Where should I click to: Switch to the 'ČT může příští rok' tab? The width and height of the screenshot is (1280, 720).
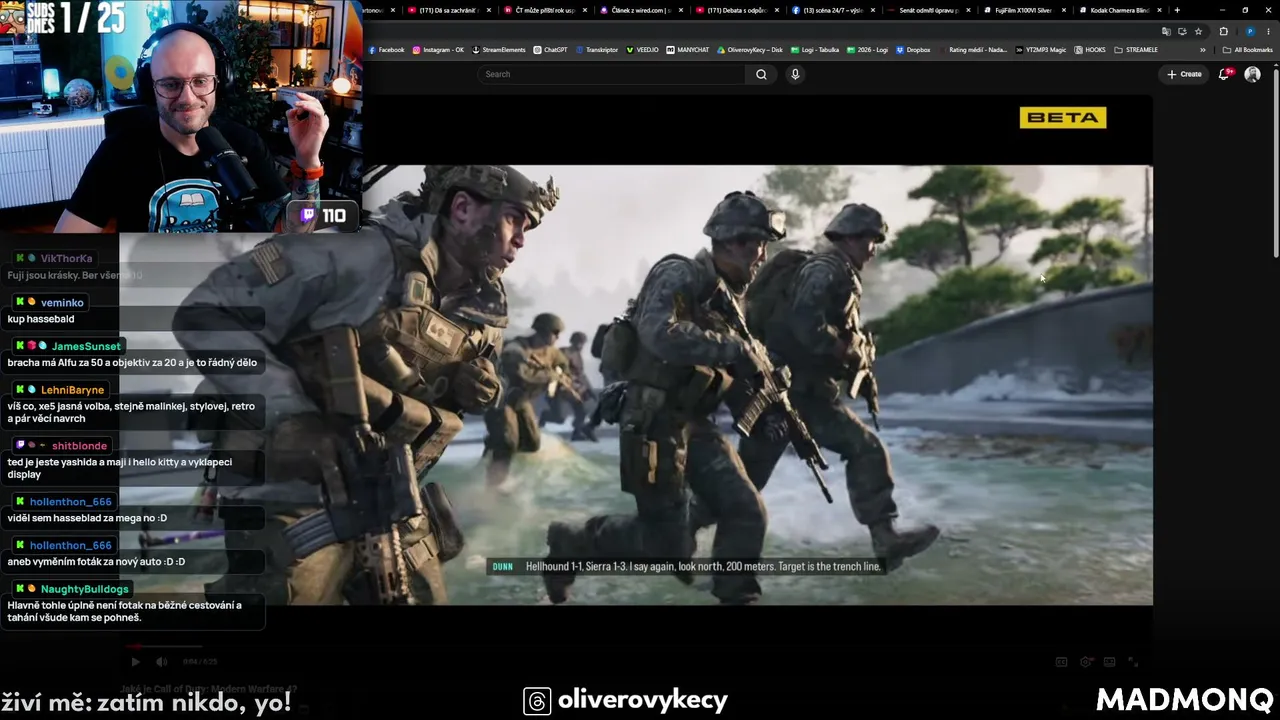point(544,10)
